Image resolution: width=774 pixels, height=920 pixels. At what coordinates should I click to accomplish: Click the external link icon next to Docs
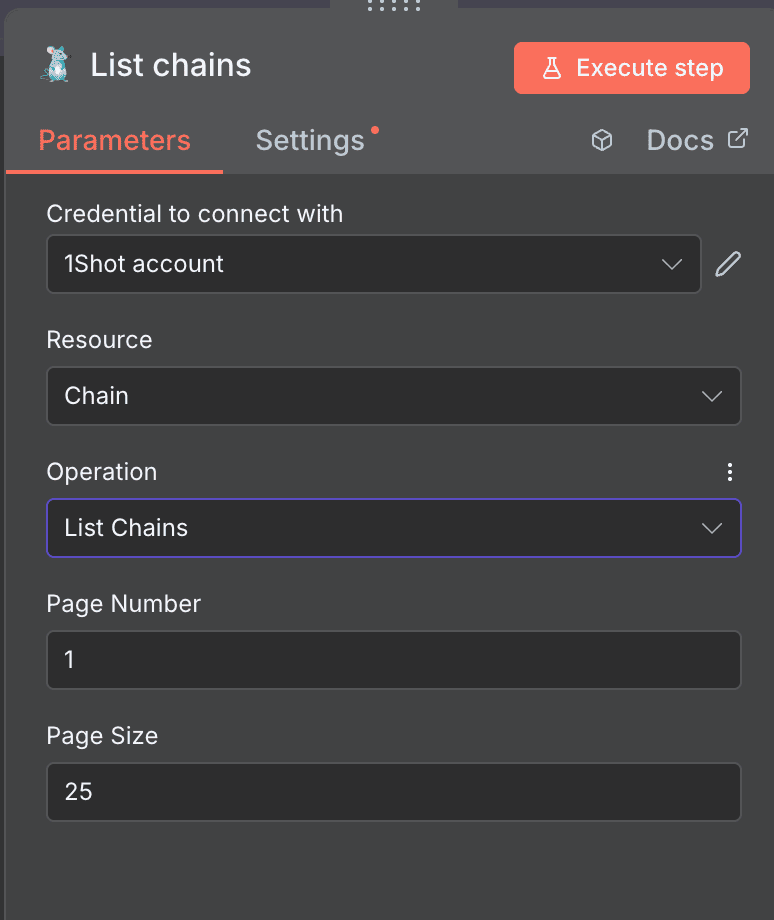(737, 140)
